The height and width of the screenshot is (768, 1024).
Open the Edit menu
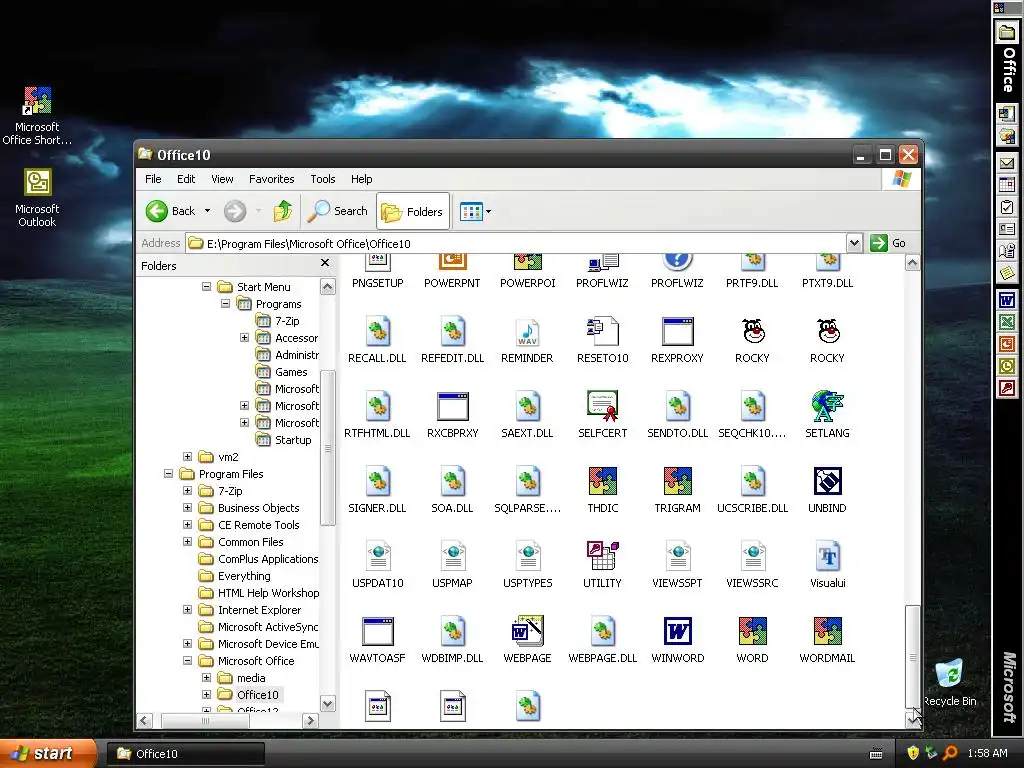click(x=186, y=179)
